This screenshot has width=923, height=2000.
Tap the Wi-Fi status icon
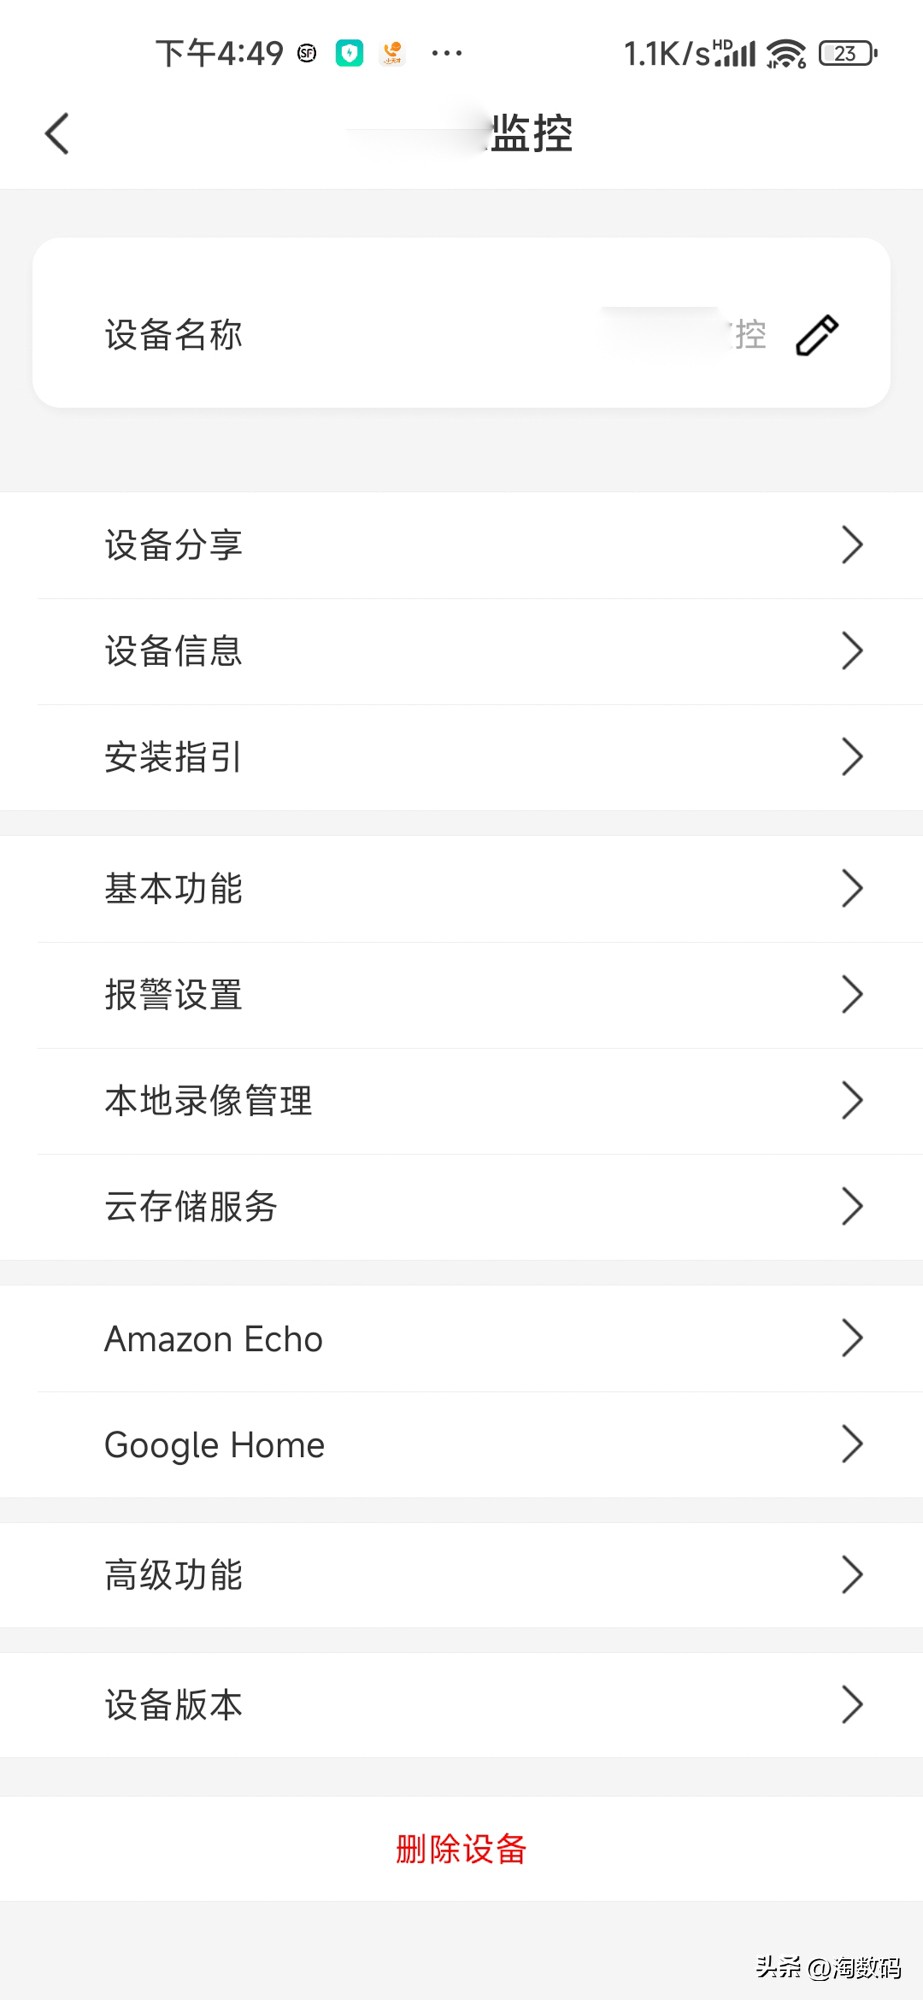[x=786, y=53]
